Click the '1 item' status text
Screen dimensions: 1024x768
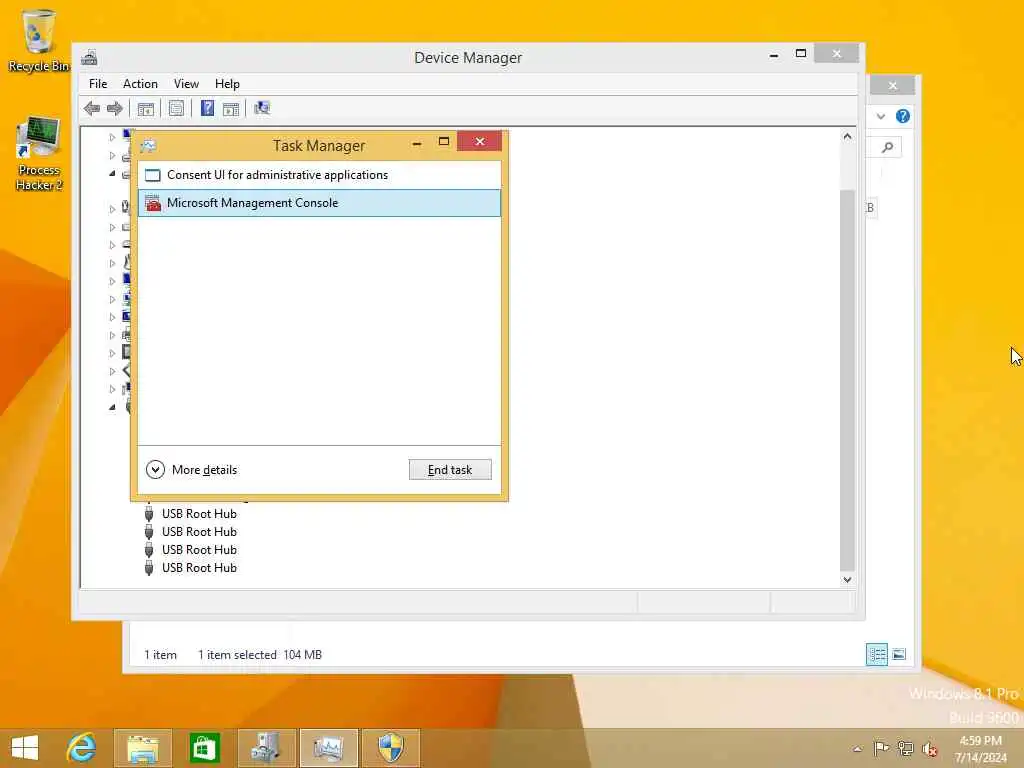coord(160,654)
